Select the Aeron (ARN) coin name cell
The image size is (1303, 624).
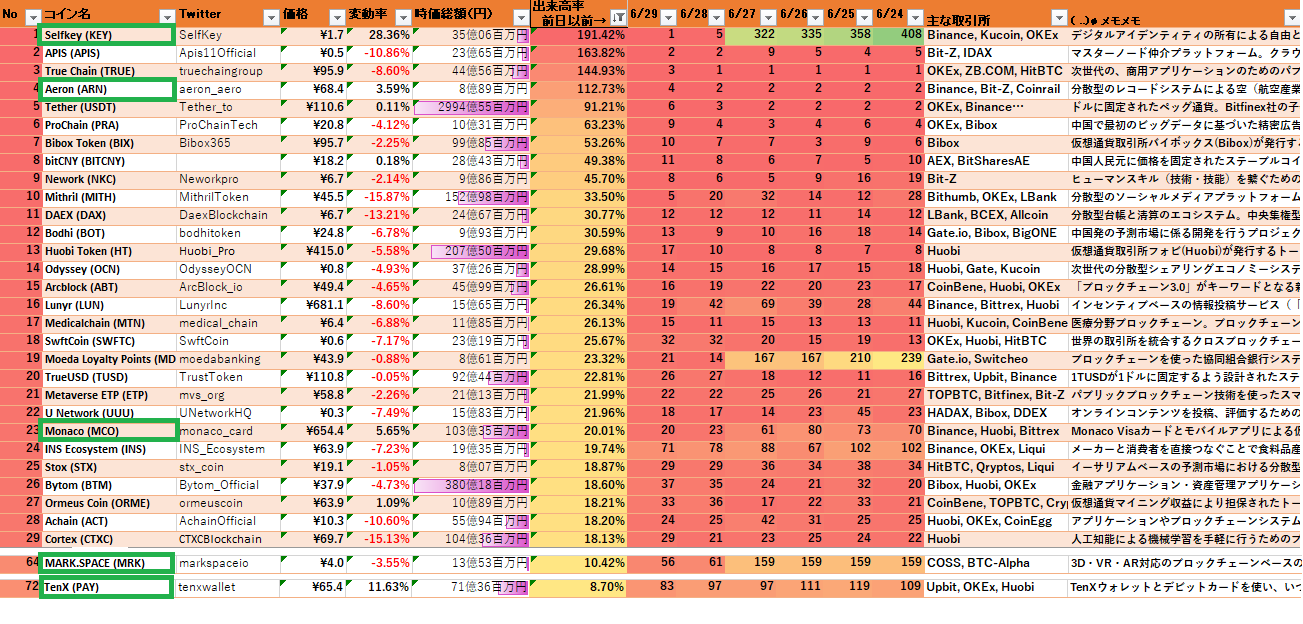[108, 89]
